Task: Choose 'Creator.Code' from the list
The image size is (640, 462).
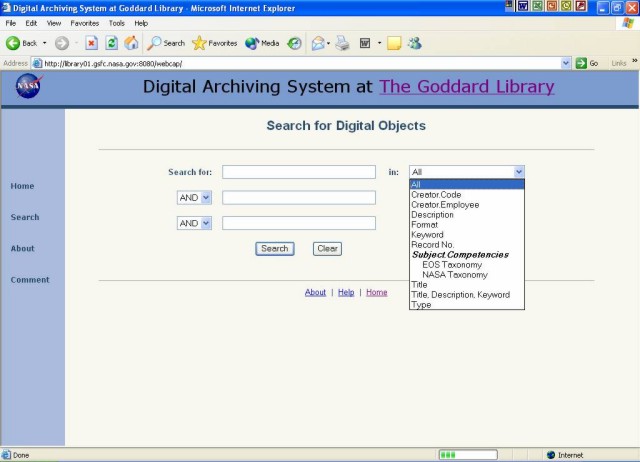Action: coord(467,195)
